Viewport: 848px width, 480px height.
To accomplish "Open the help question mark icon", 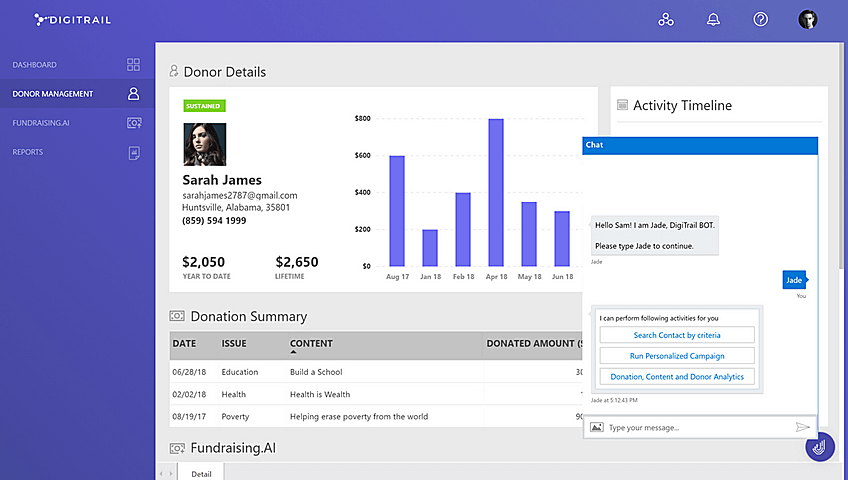I will pyautogui.click(x=760, y=20).
